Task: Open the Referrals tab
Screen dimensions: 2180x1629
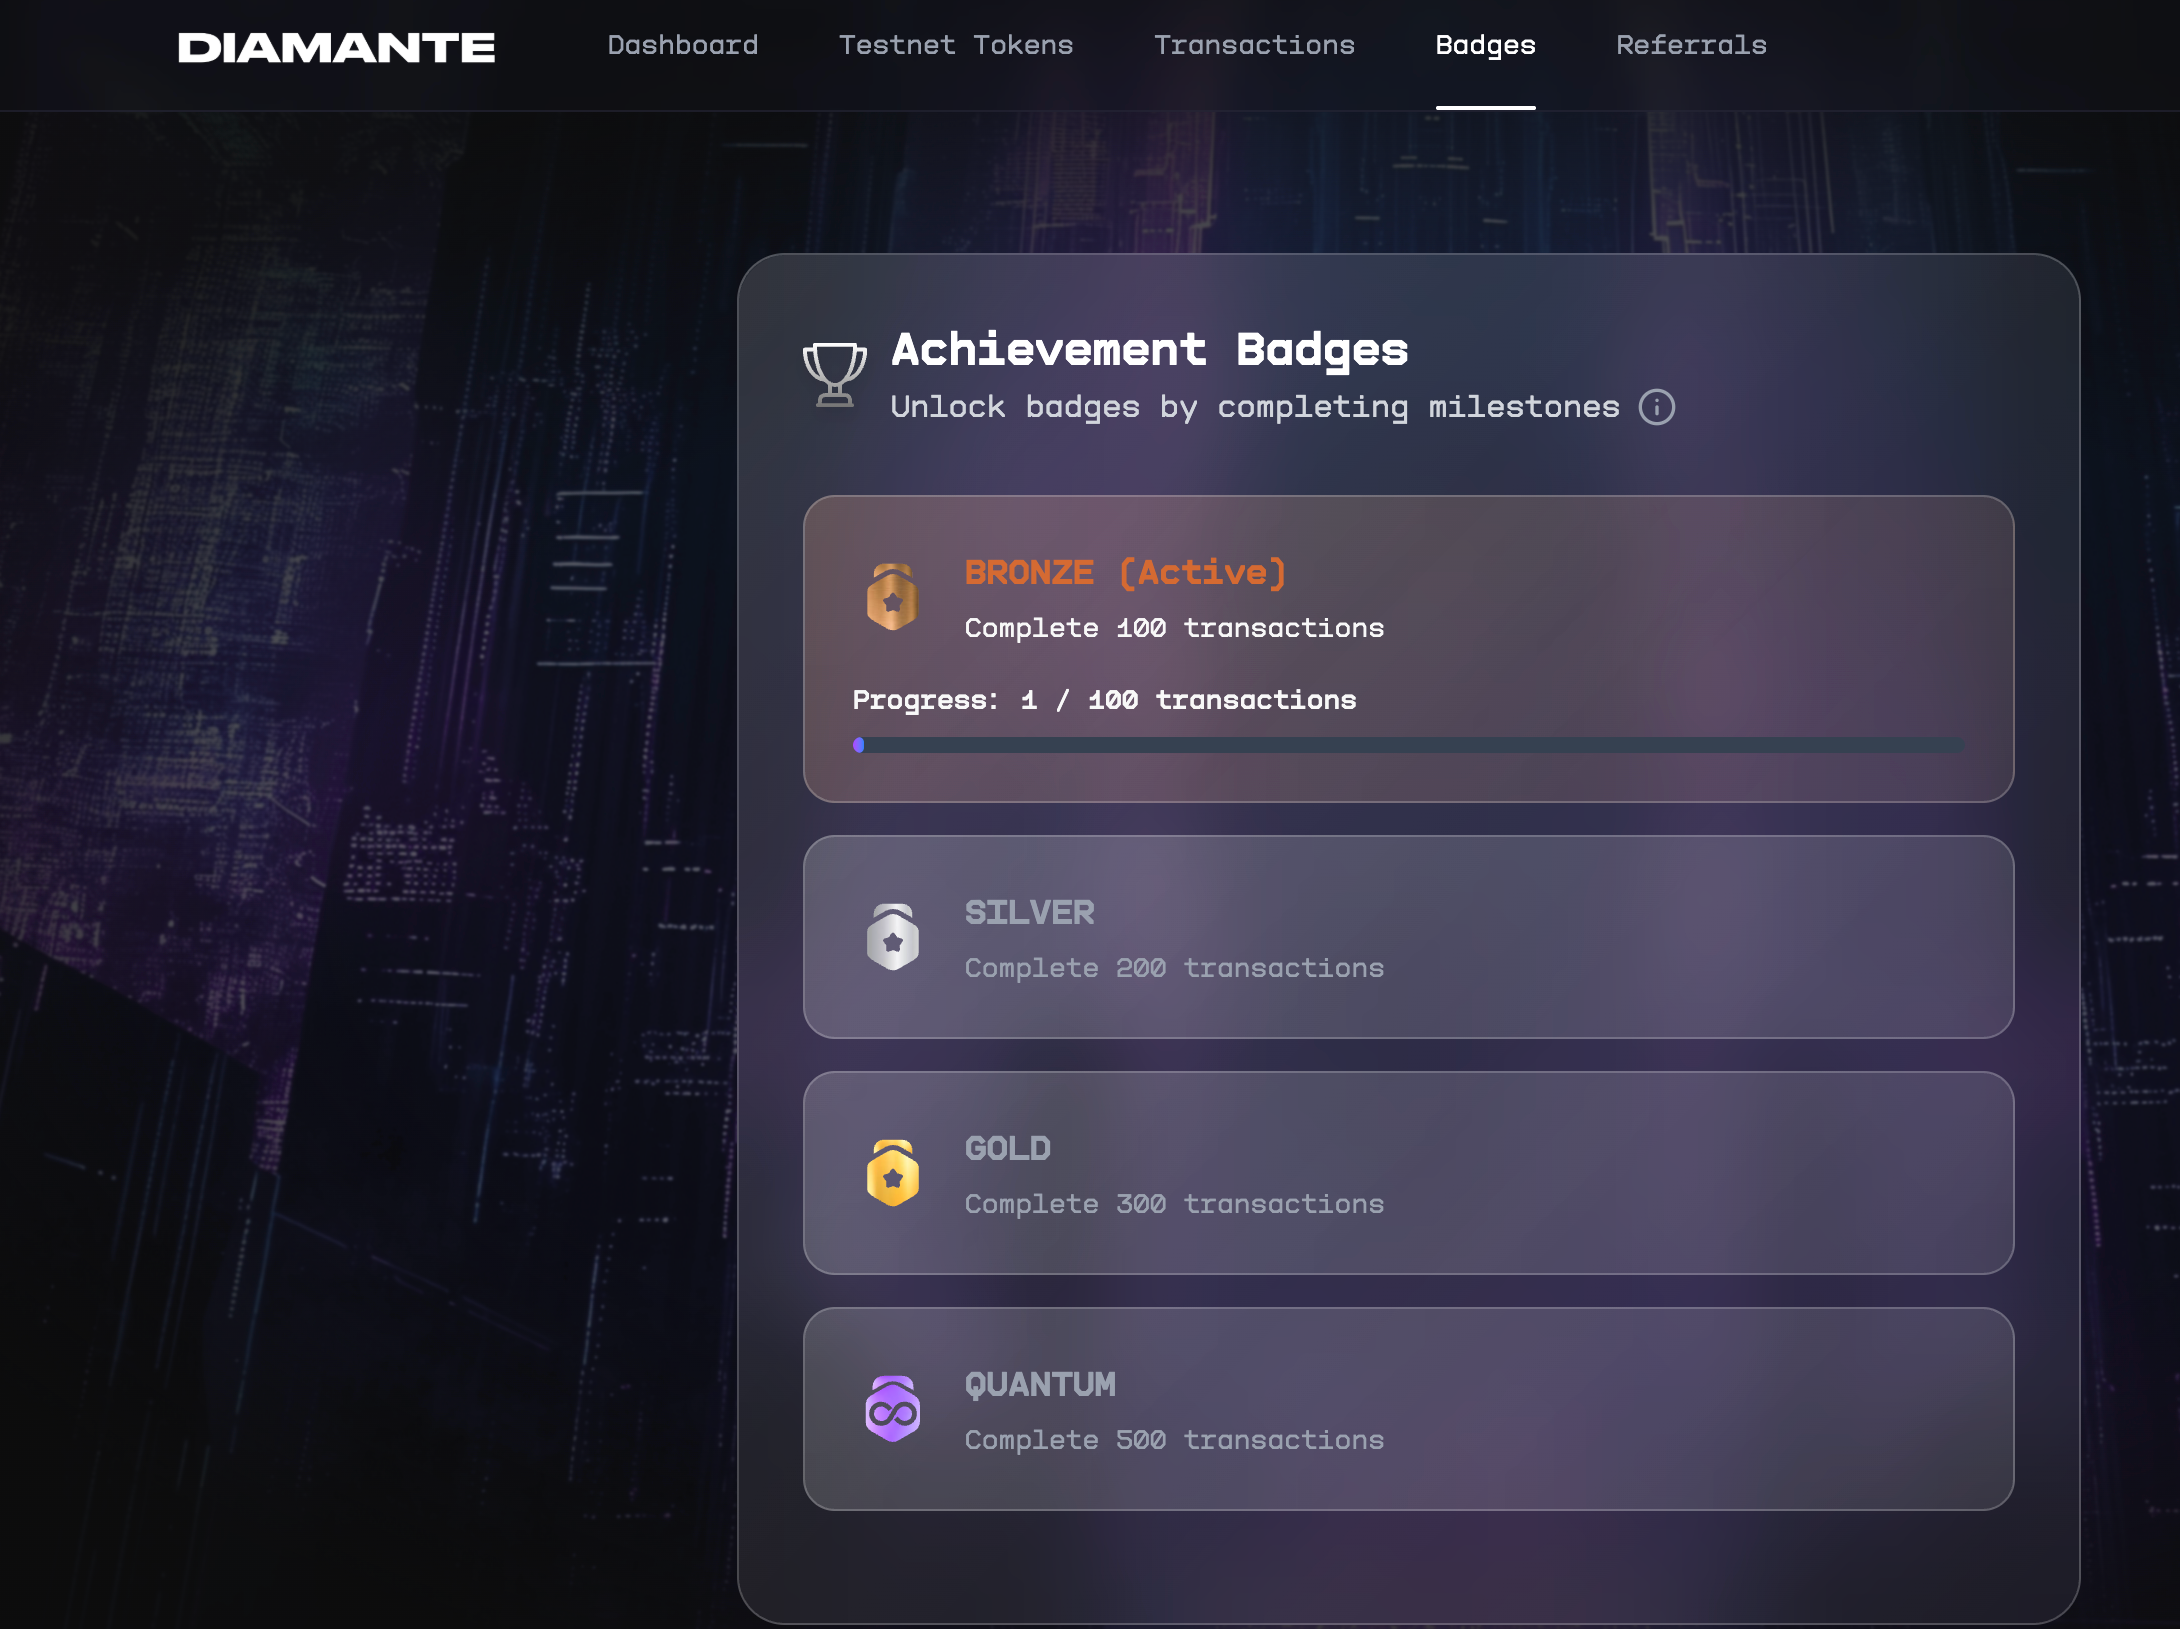Action: pyautogui.click(x=1691, y=45)
